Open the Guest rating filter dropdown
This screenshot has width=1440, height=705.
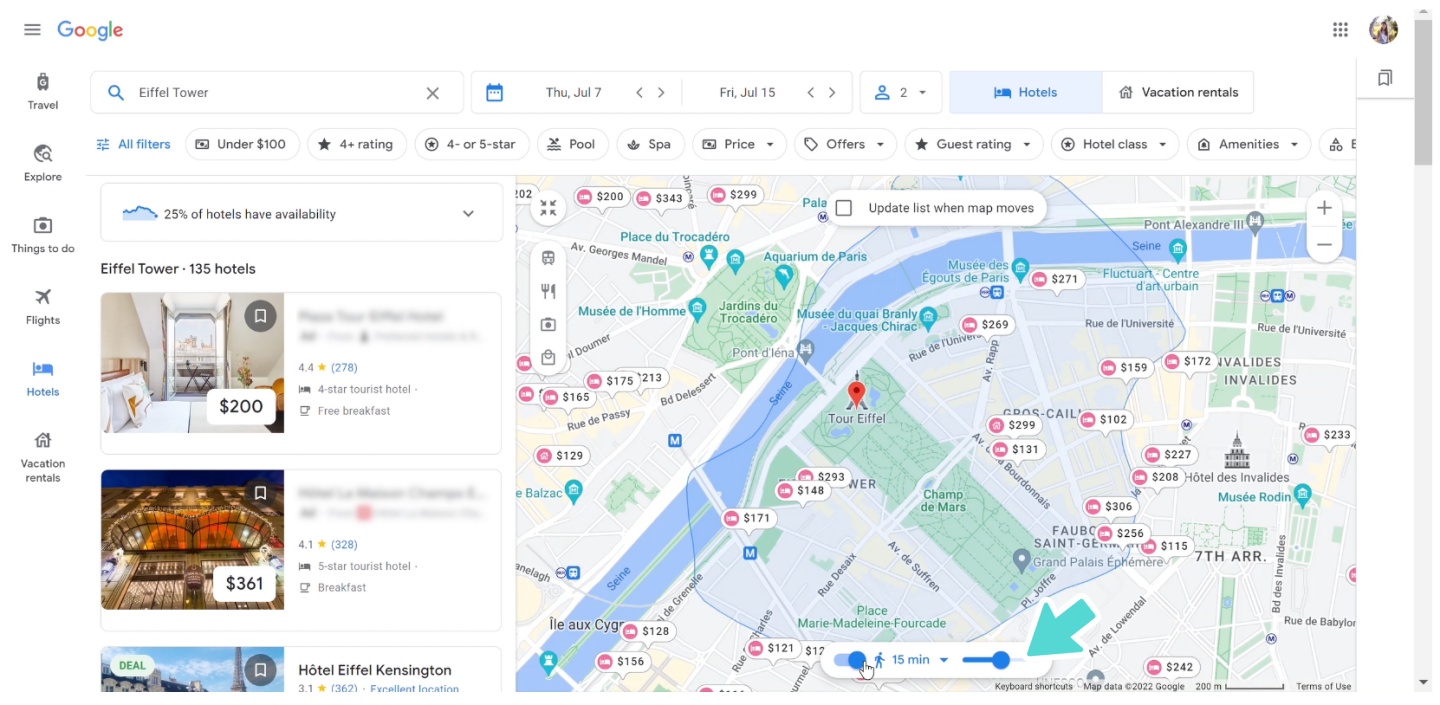click(x=972, y=144)
